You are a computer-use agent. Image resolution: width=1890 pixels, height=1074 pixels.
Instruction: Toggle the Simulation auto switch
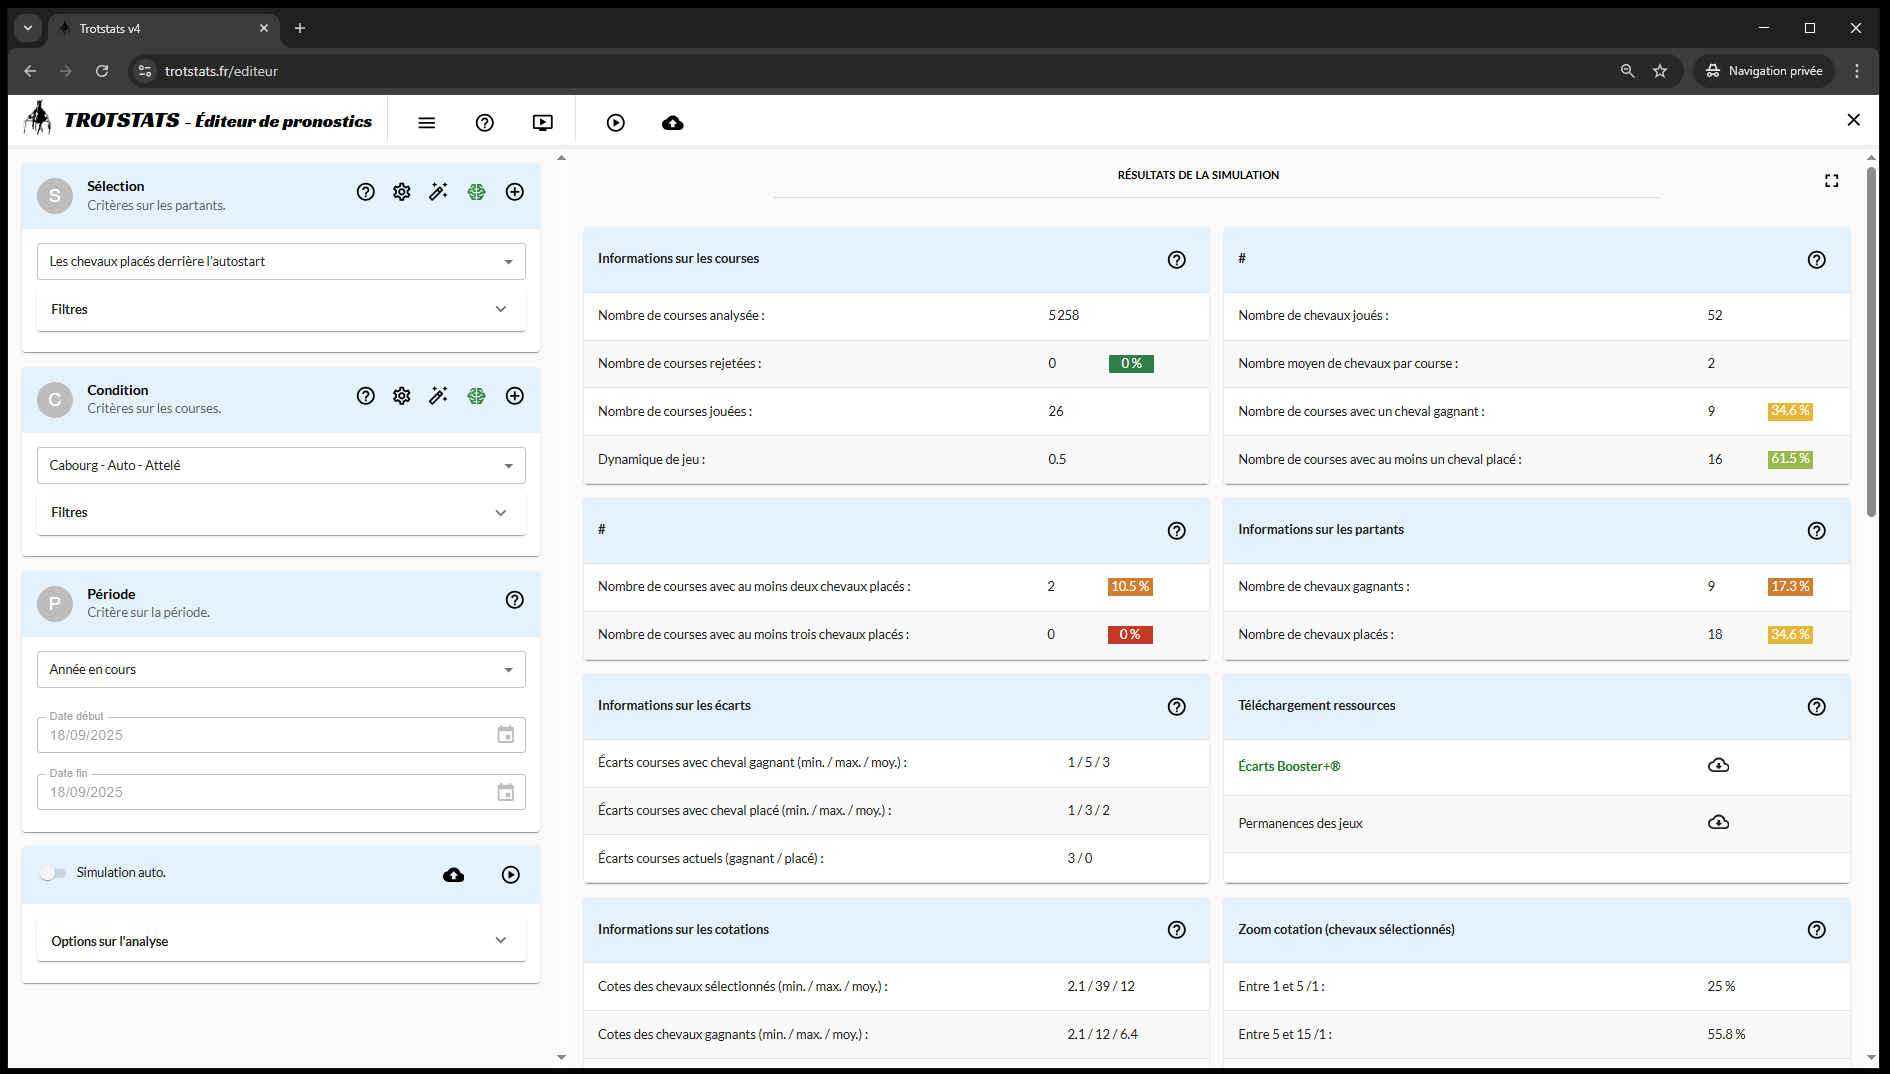click(53, 873)
